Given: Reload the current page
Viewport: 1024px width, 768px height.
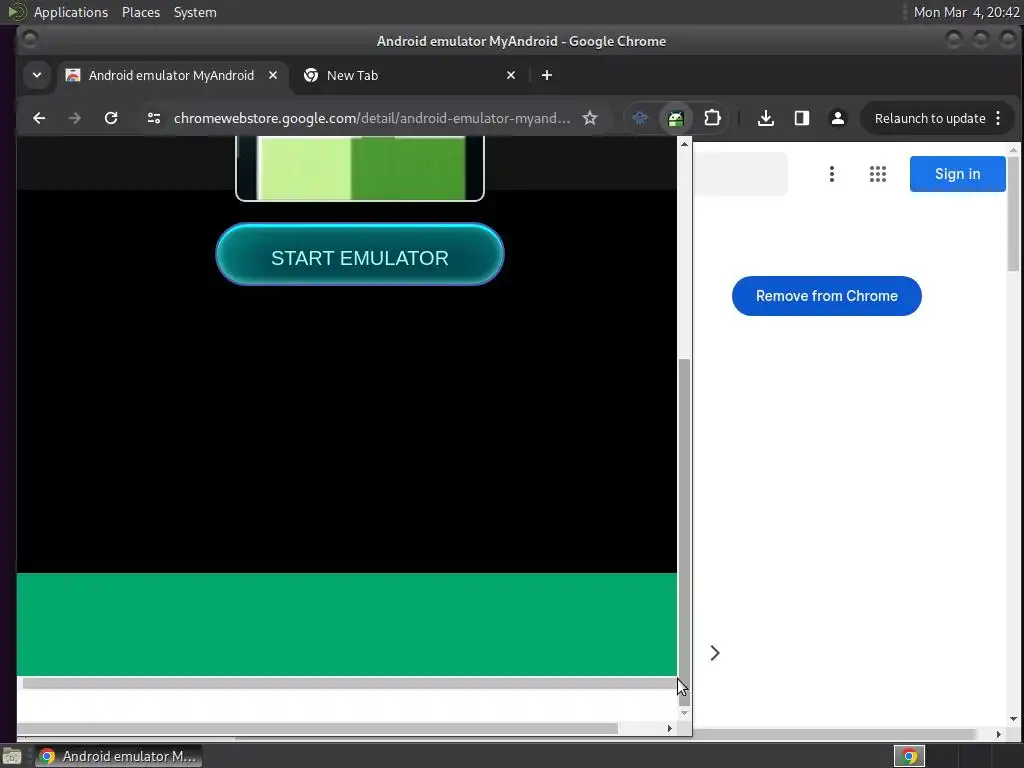Looking at the screenshot, I should pyautogui.click(x=111, y=118).
